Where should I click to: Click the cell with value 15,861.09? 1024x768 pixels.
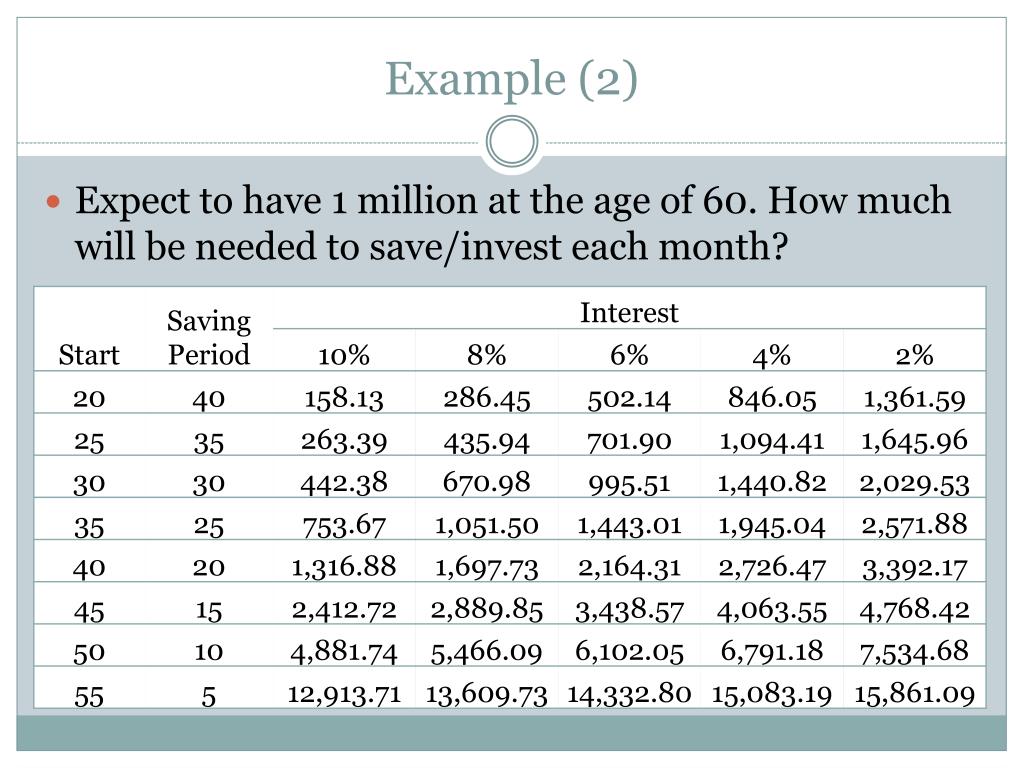pyautogui.click(x=914, y=694)
